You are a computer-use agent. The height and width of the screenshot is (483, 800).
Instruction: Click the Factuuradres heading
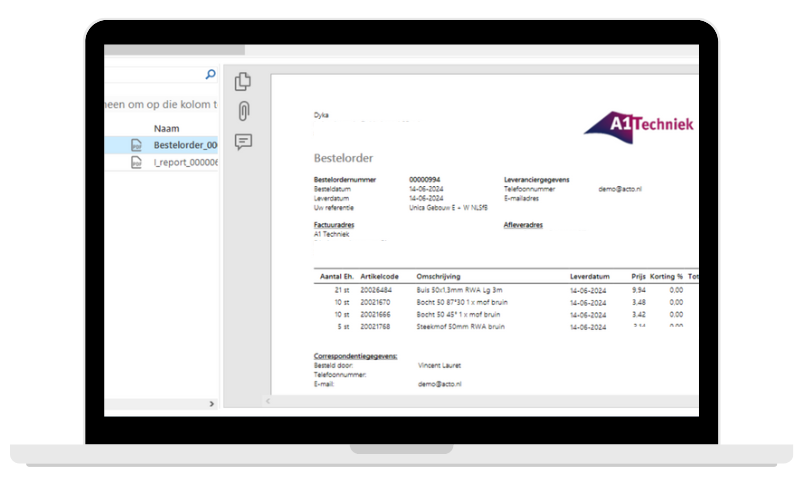point(334,225)
